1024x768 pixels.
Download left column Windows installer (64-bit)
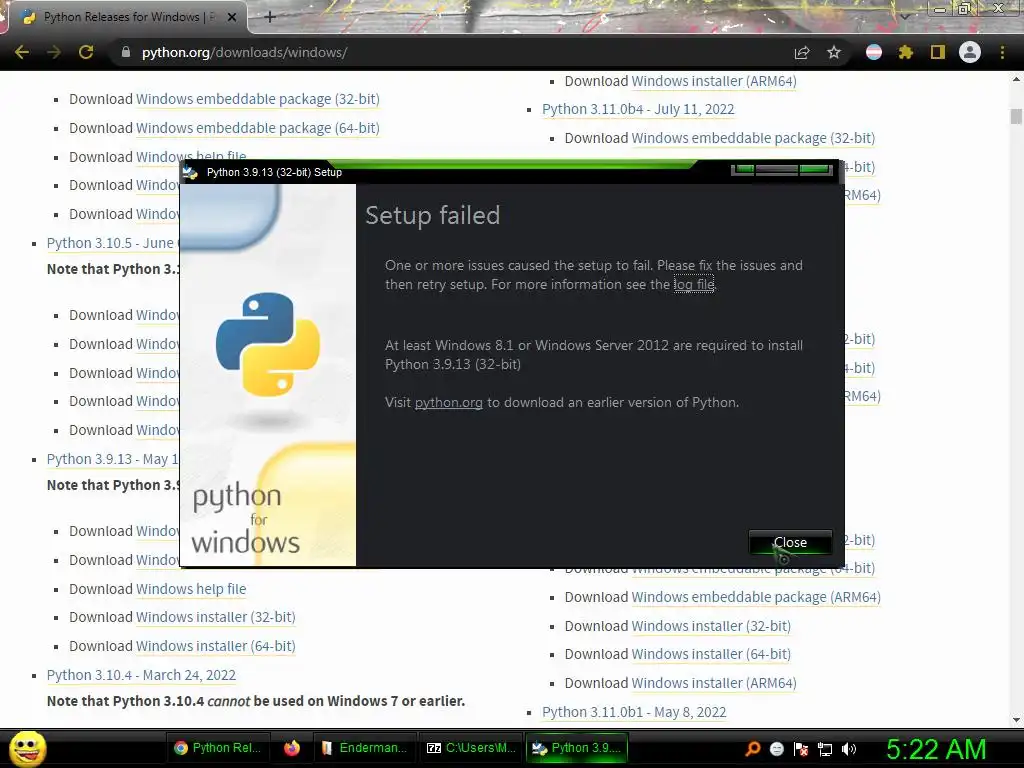click(x=216, y=646)
